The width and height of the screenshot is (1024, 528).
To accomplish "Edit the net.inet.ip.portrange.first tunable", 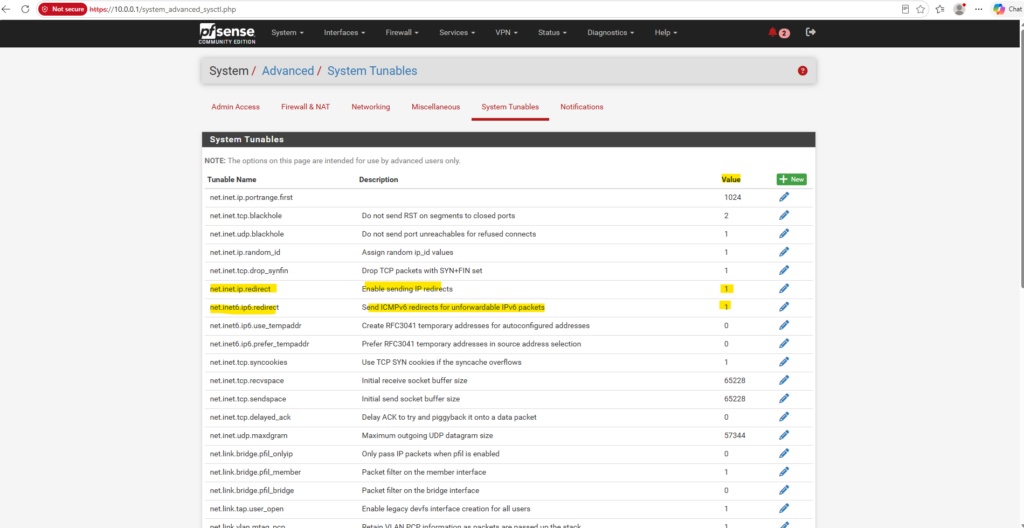I will [x=784, y=197].
